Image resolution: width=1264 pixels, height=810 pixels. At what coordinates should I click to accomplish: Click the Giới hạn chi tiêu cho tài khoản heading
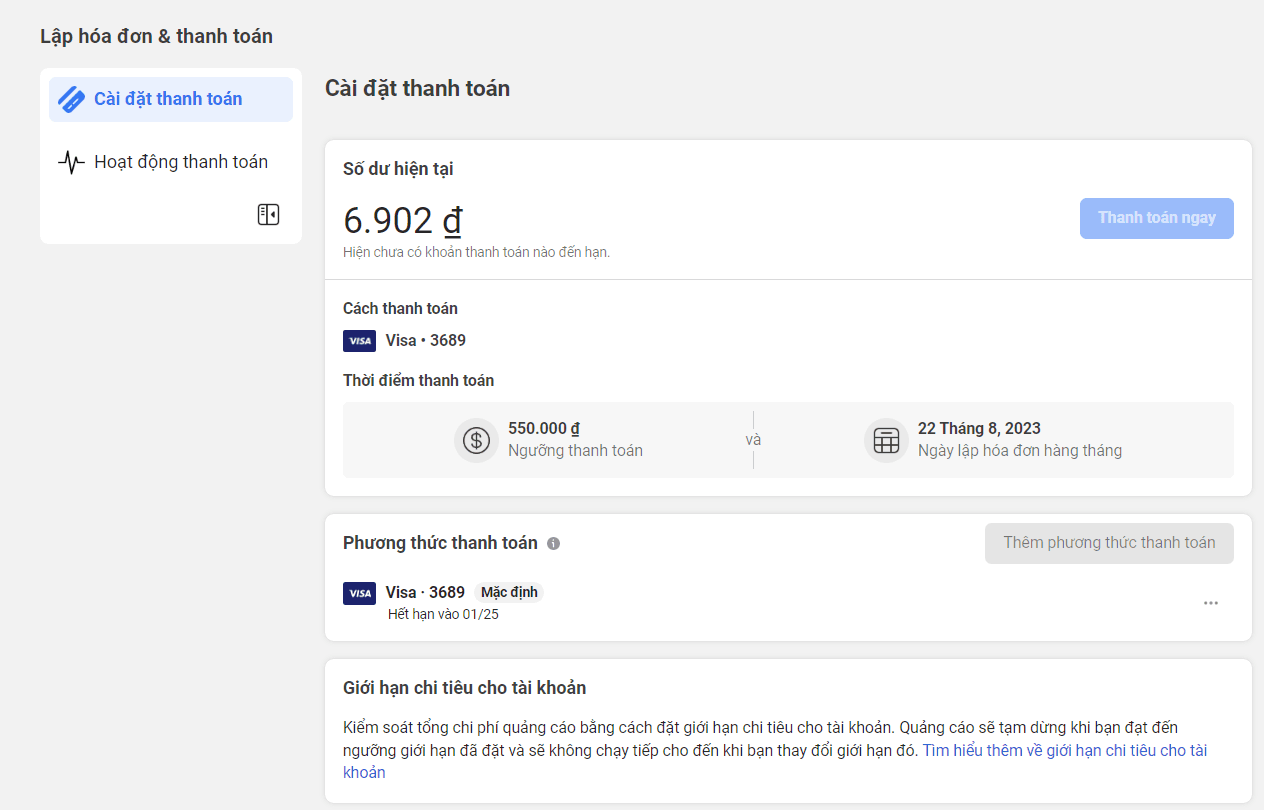[x=464, y=688]
